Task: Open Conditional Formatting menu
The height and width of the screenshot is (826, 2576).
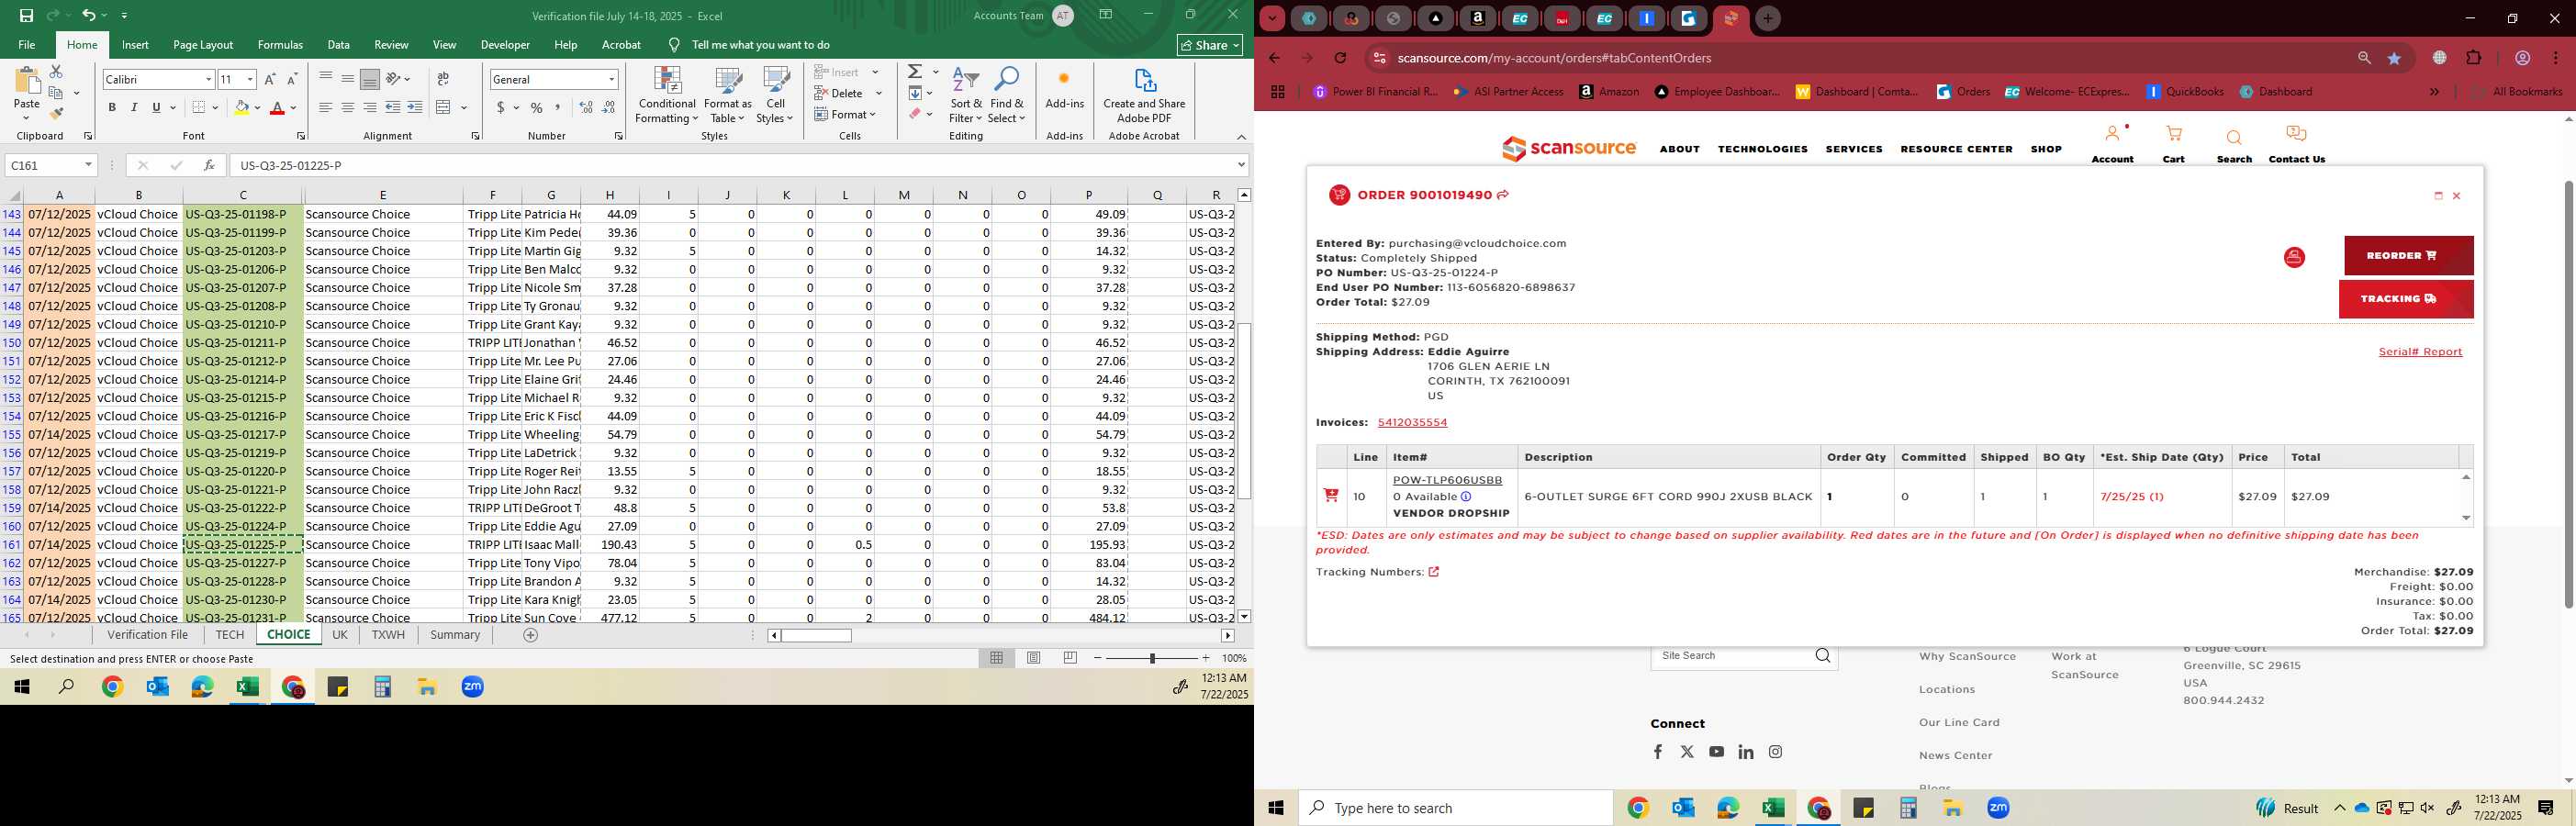Action: [667, 96]
